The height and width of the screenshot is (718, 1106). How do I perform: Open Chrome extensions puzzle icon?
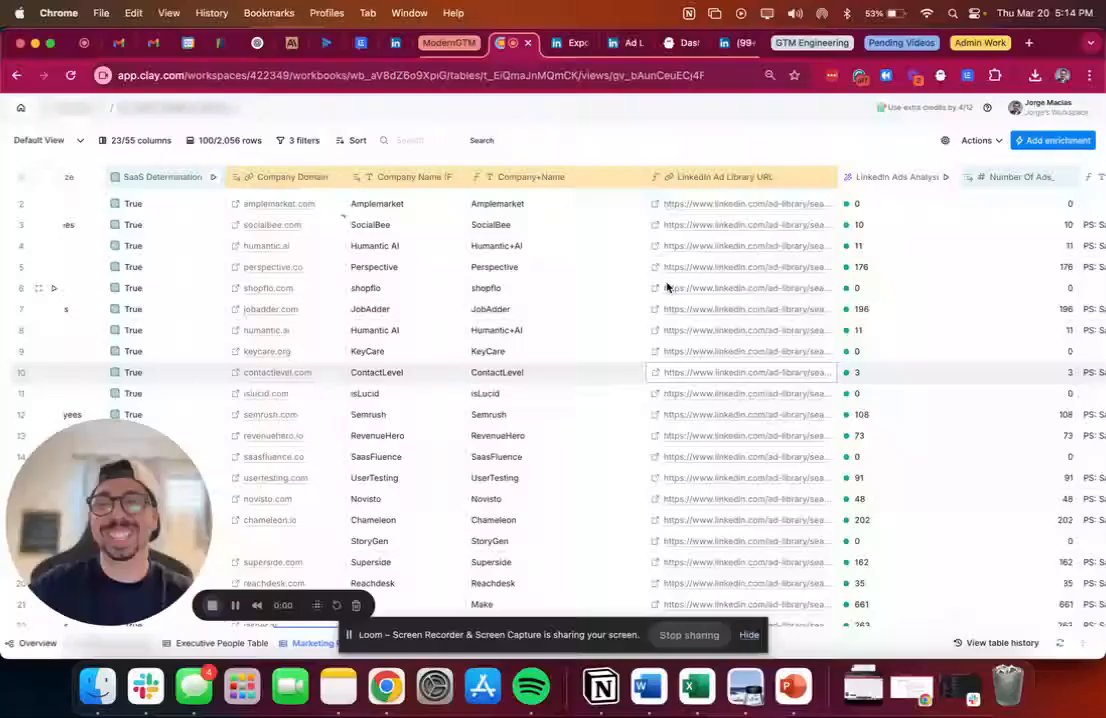click(995, 75)
